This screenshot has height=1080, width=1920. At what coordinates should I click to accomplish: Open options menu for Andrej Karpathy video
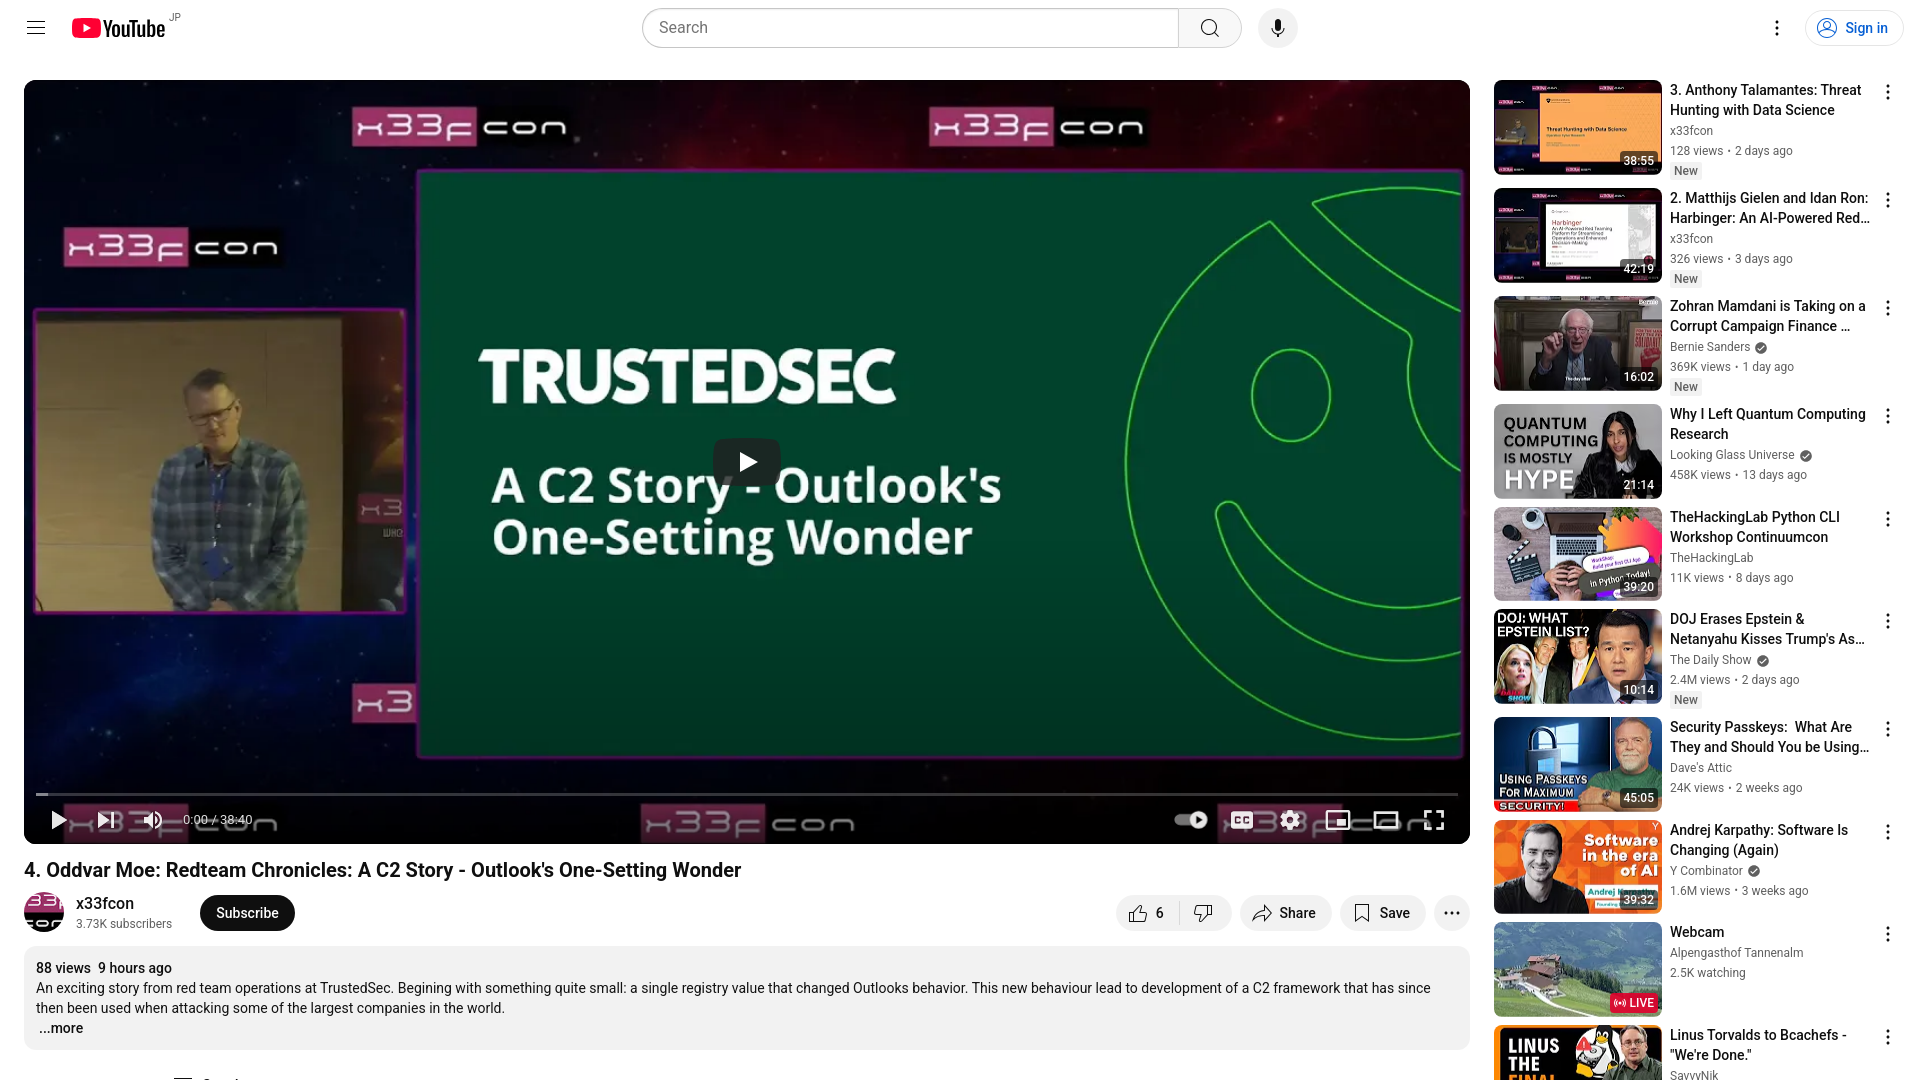click(1888, 832)
